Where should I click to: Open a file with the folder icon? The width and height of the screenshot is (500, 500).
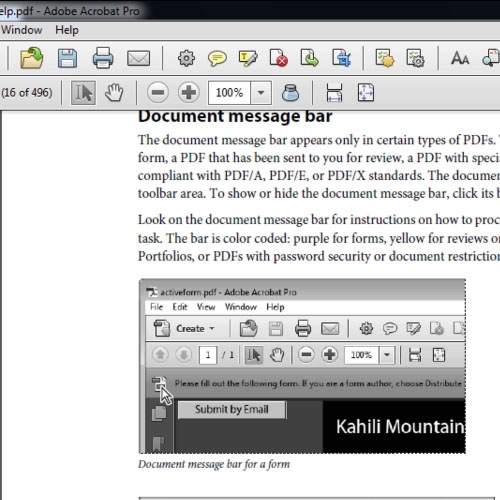(32, 58)
